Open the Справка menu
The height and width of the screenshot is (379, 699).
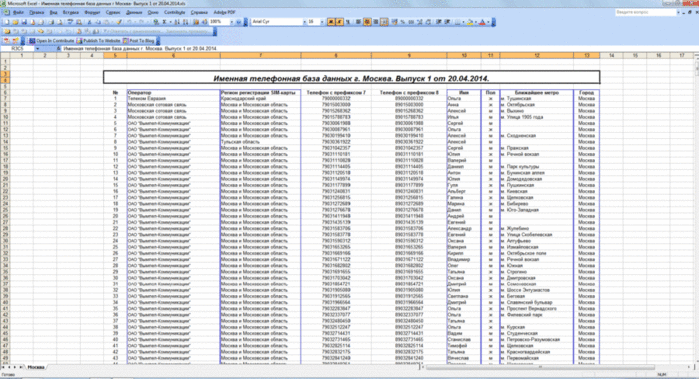[x=199, y=12]
